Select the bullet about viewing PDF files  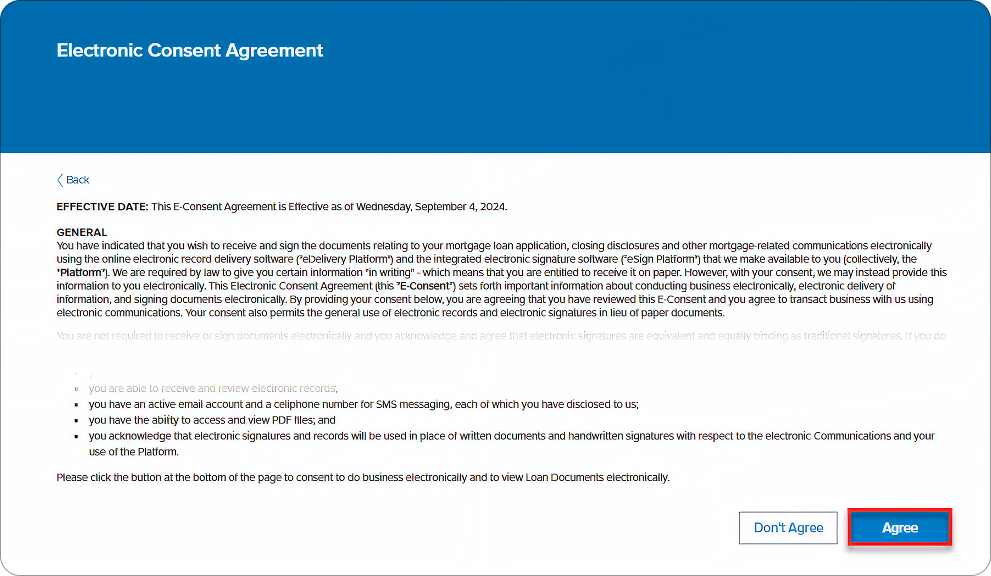(x=212, y=420)
